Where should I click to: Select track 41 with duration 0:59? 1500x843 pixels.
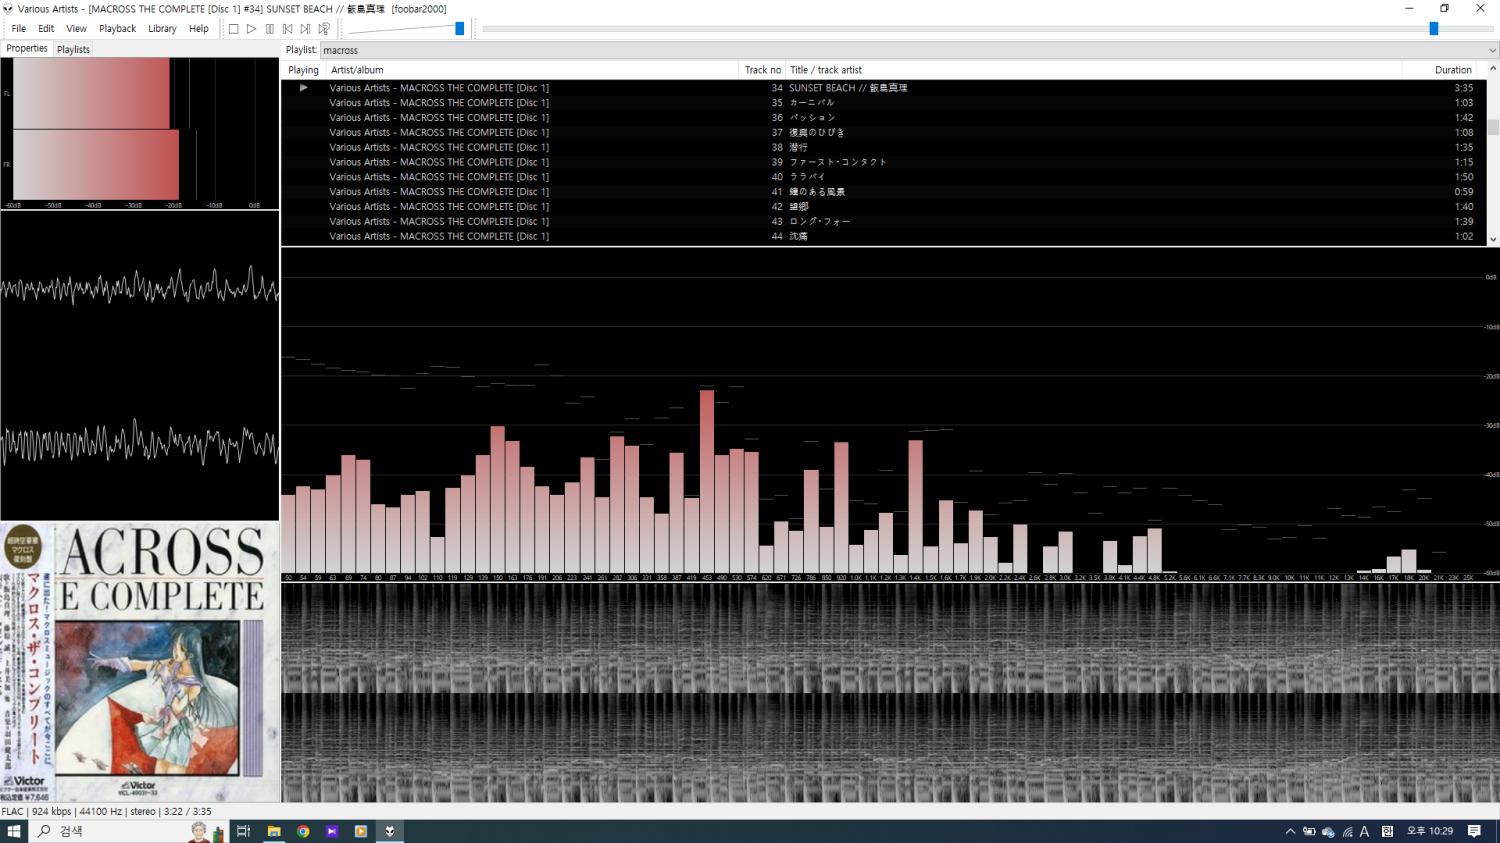click(883, 192)
